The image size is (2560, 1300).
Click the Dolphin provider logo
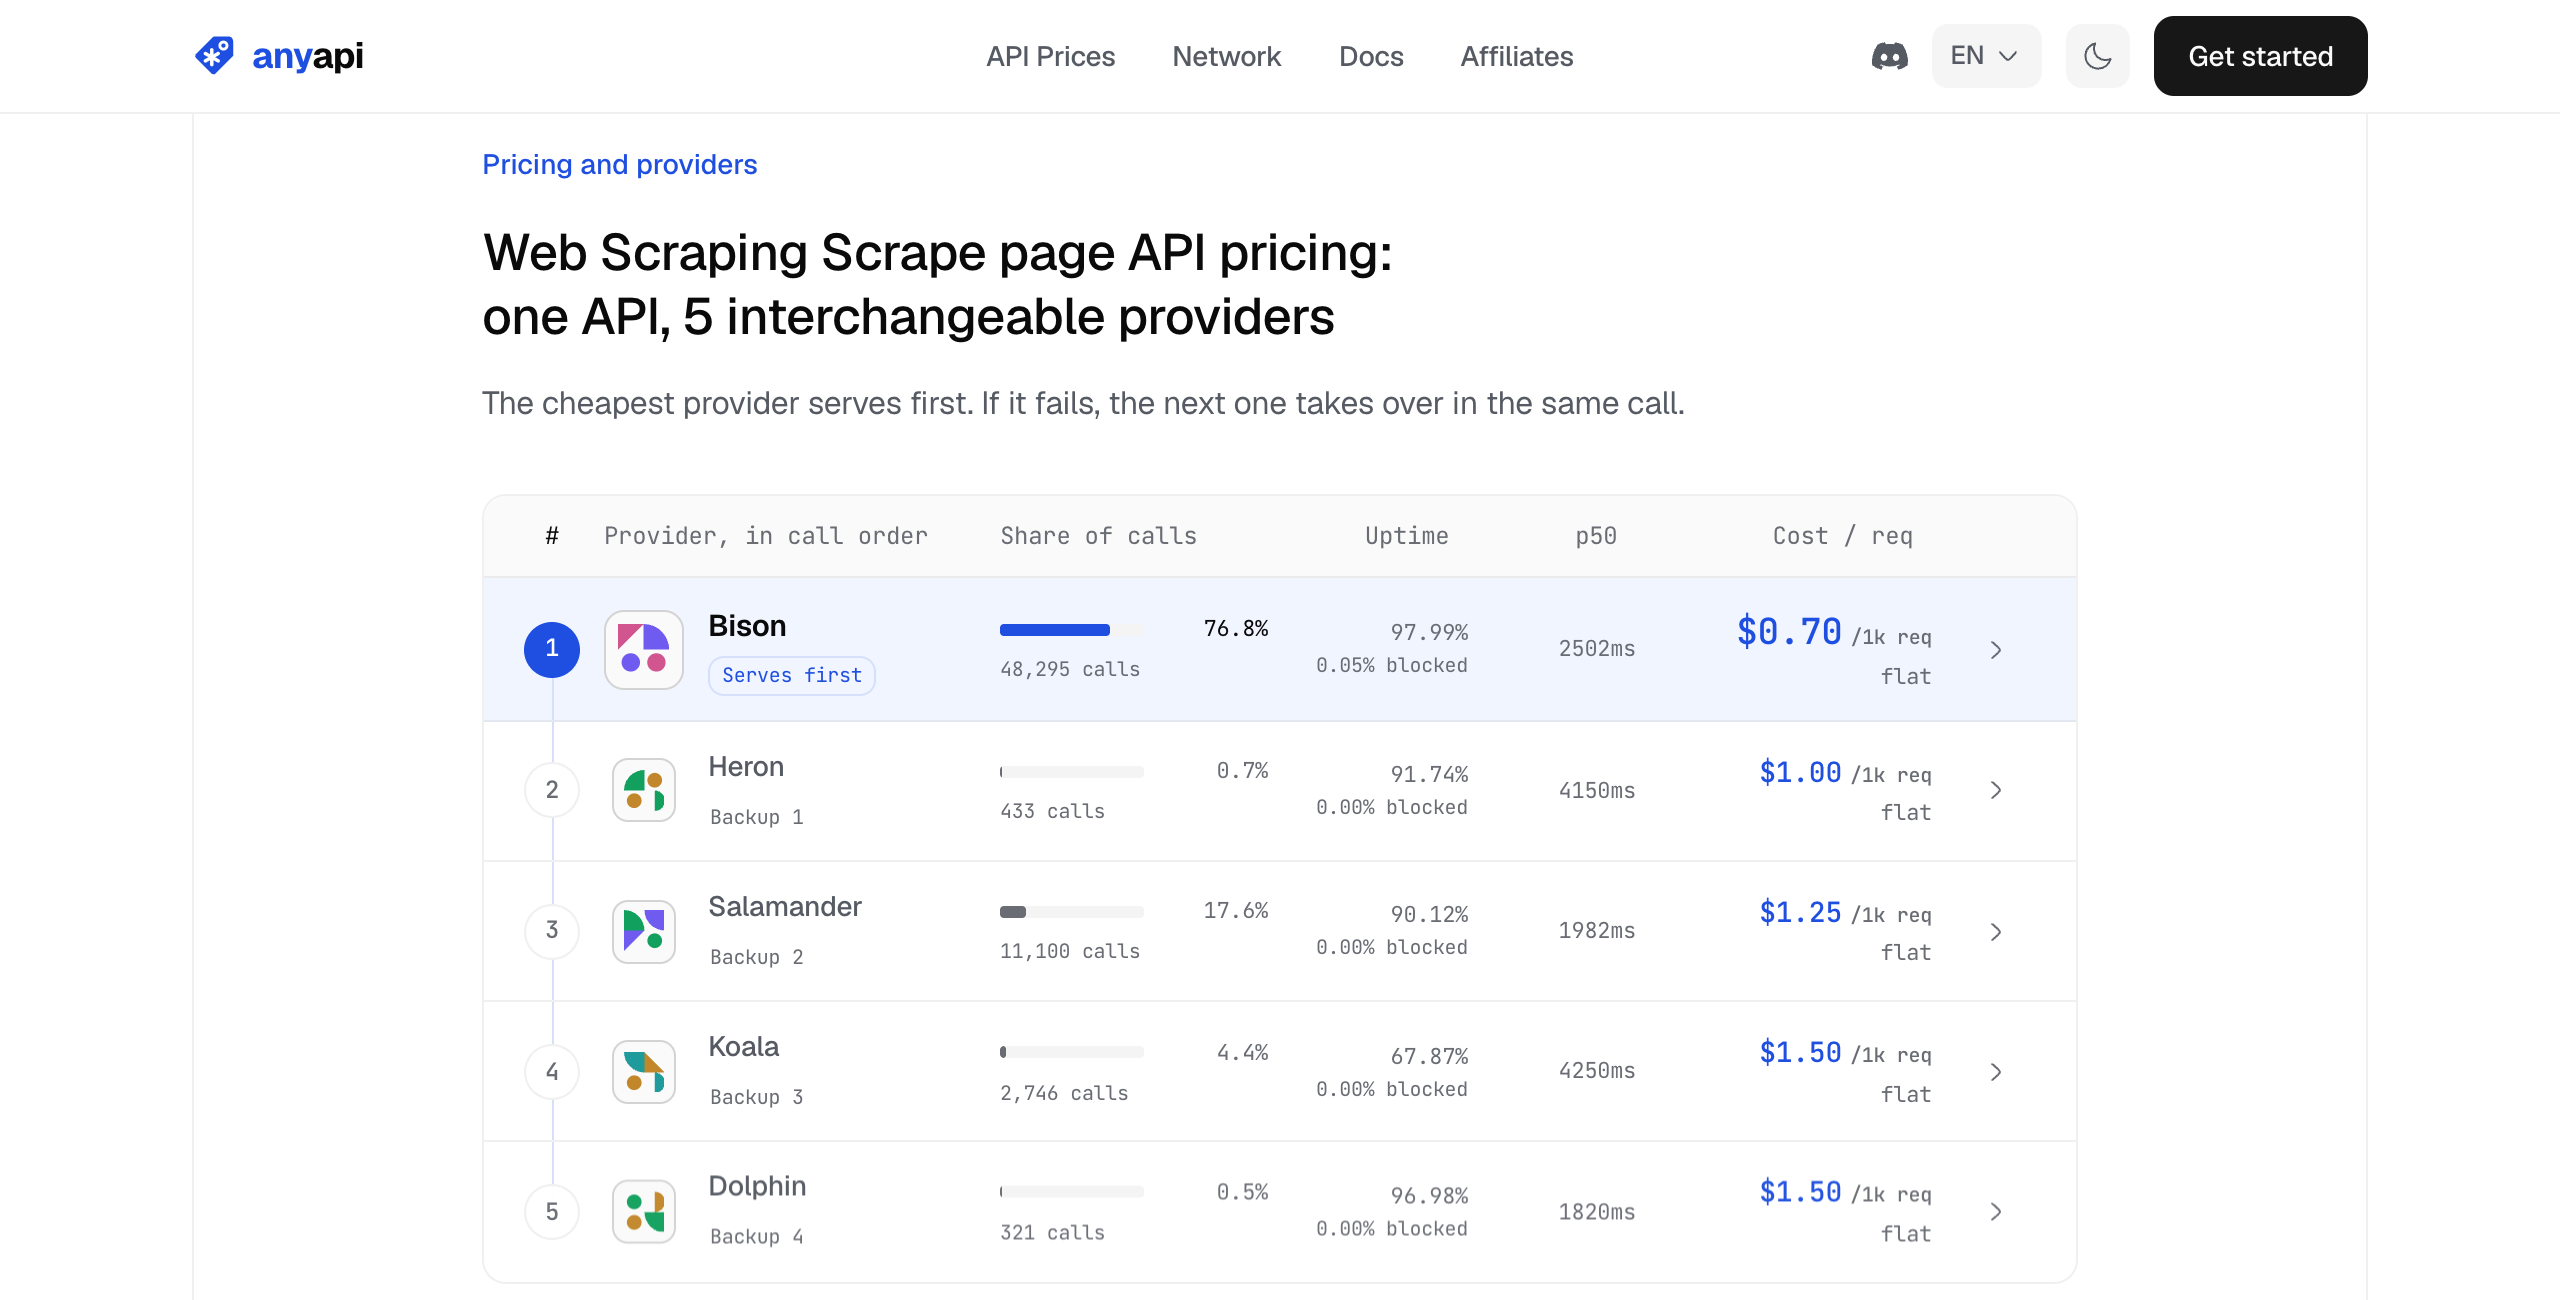(644, 1211)
